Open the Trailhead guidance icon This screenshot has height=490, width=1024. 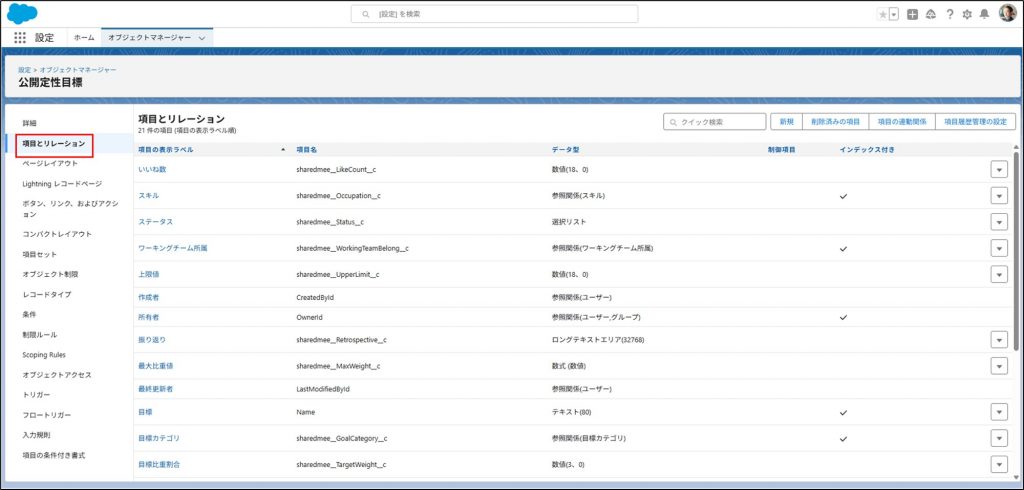930,14
